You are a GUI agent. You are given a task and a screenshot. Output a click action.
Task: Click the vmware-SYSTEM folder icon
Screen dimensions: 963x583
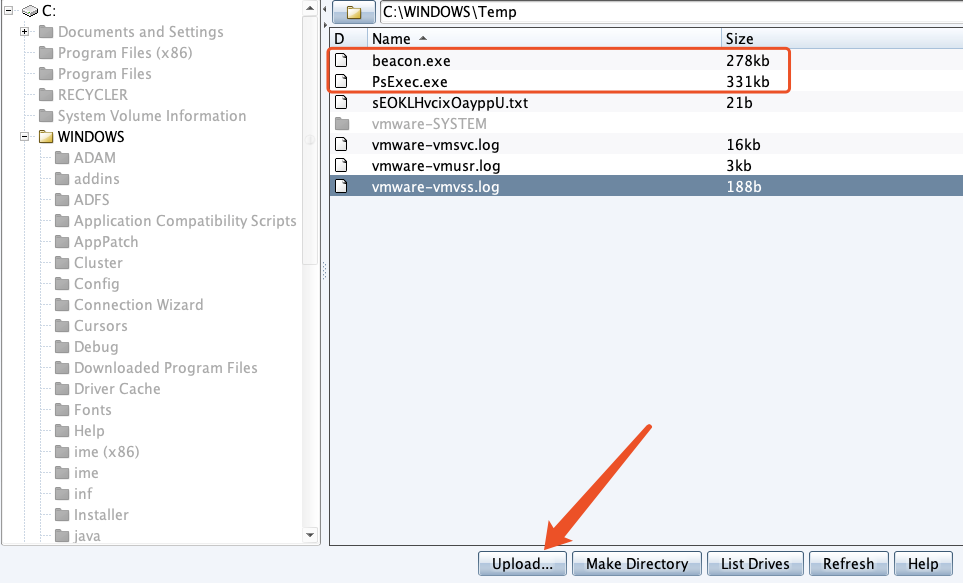(x=342, y=123)
